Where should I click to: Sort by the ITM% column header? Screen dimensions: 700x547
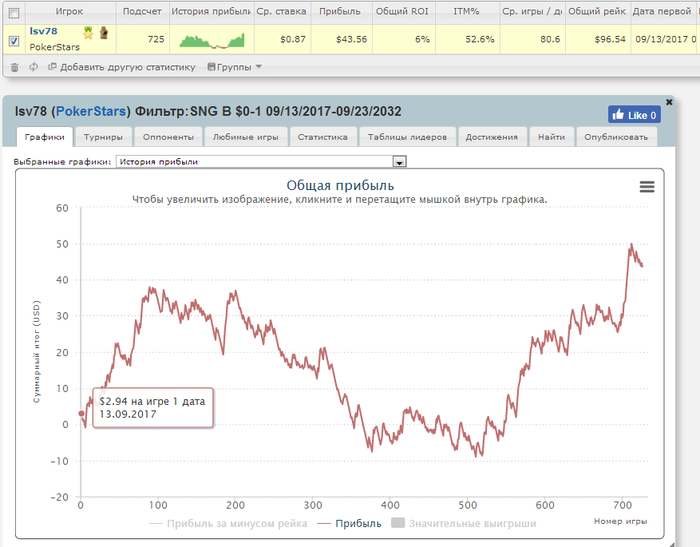(x=467, y=12)
